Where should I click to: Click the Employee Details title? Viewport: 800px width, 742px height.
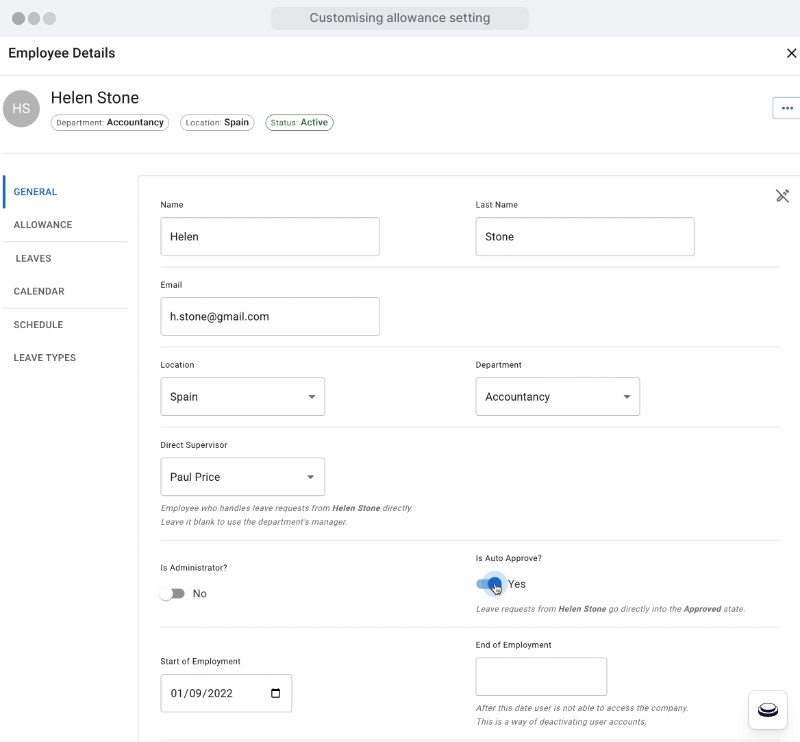click(62, 53)
